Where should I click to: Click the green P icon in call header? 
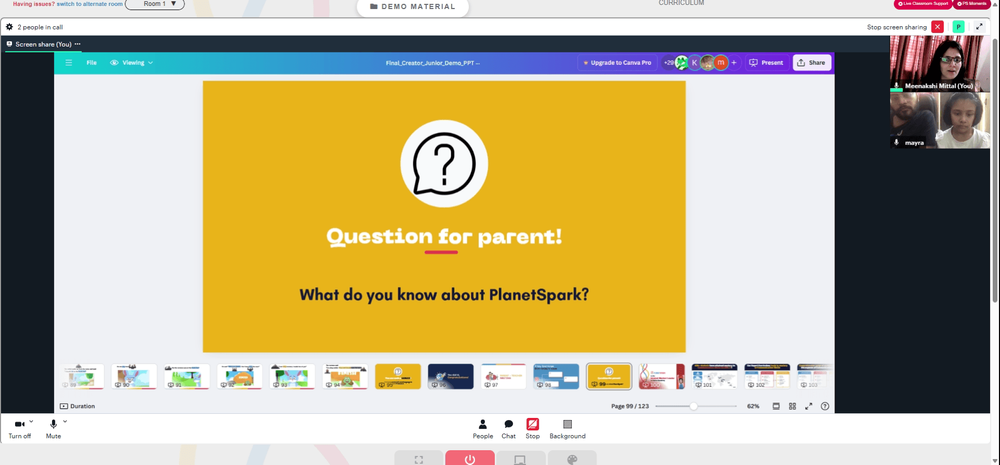pos(958,27)
